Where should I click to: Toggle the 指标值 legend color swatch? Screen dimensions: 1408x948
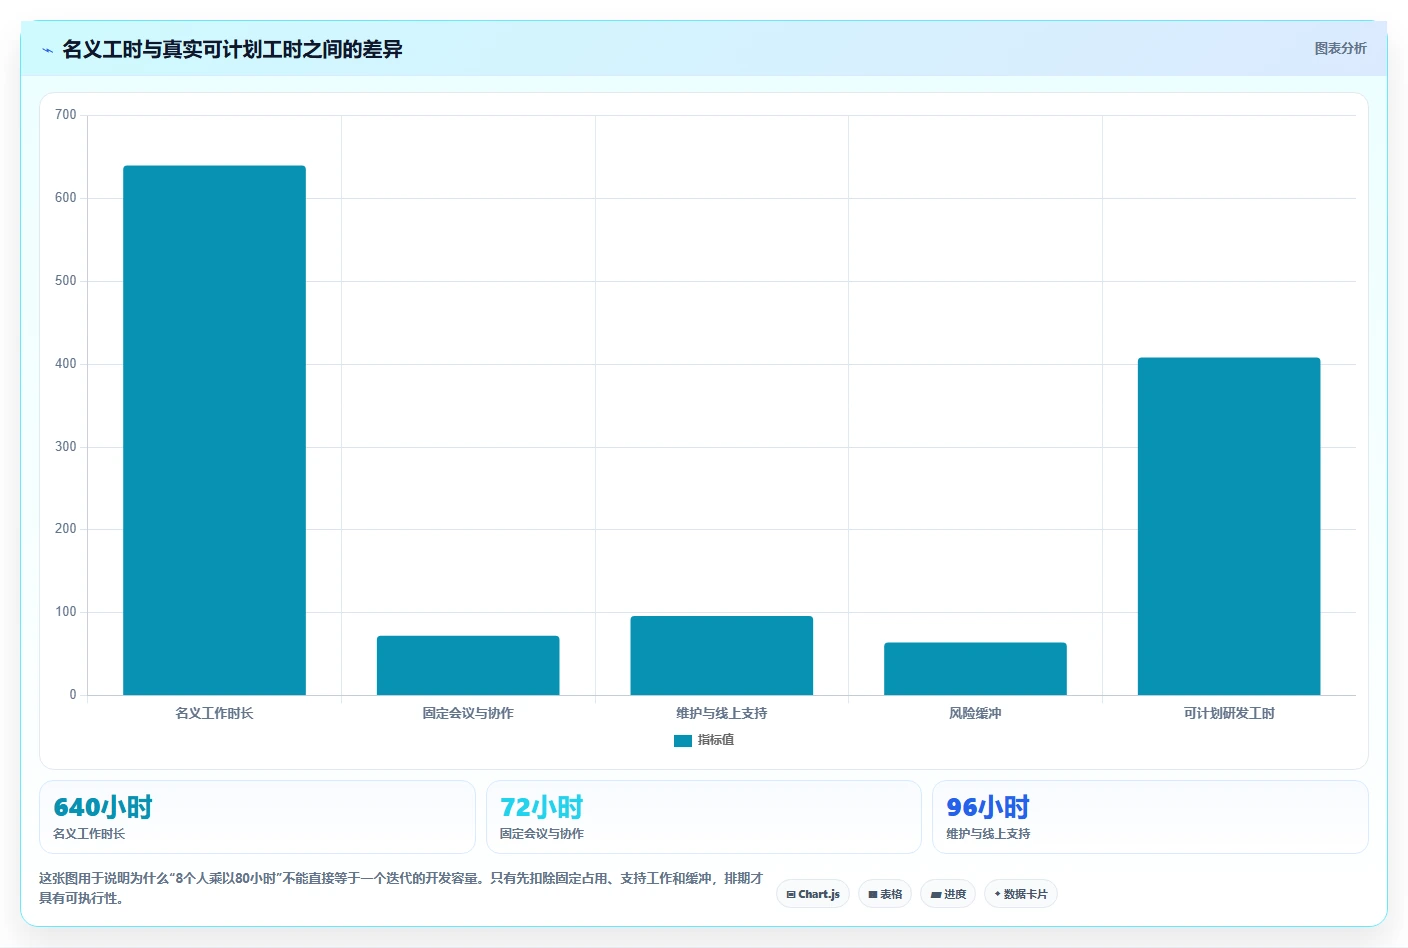pyautogui.click(x=683, y=741)
